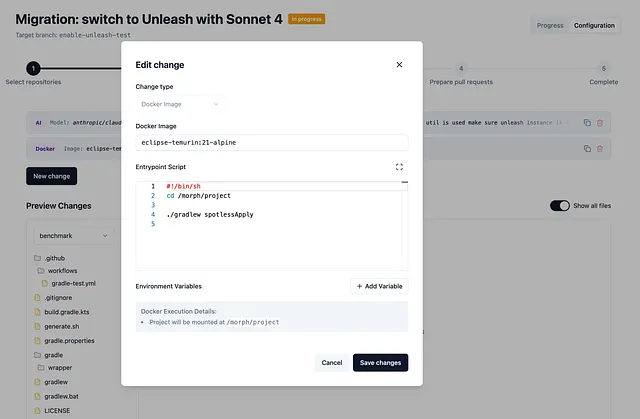Delete the AI model change row
Image resolution: width=640 pixels, height=419 pixels.
(600, 122)
